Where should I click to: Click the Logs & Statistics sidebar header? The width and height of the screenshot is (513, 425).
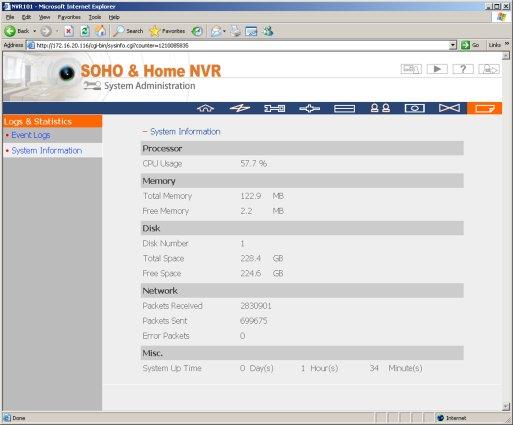click(x=52, y=121)
